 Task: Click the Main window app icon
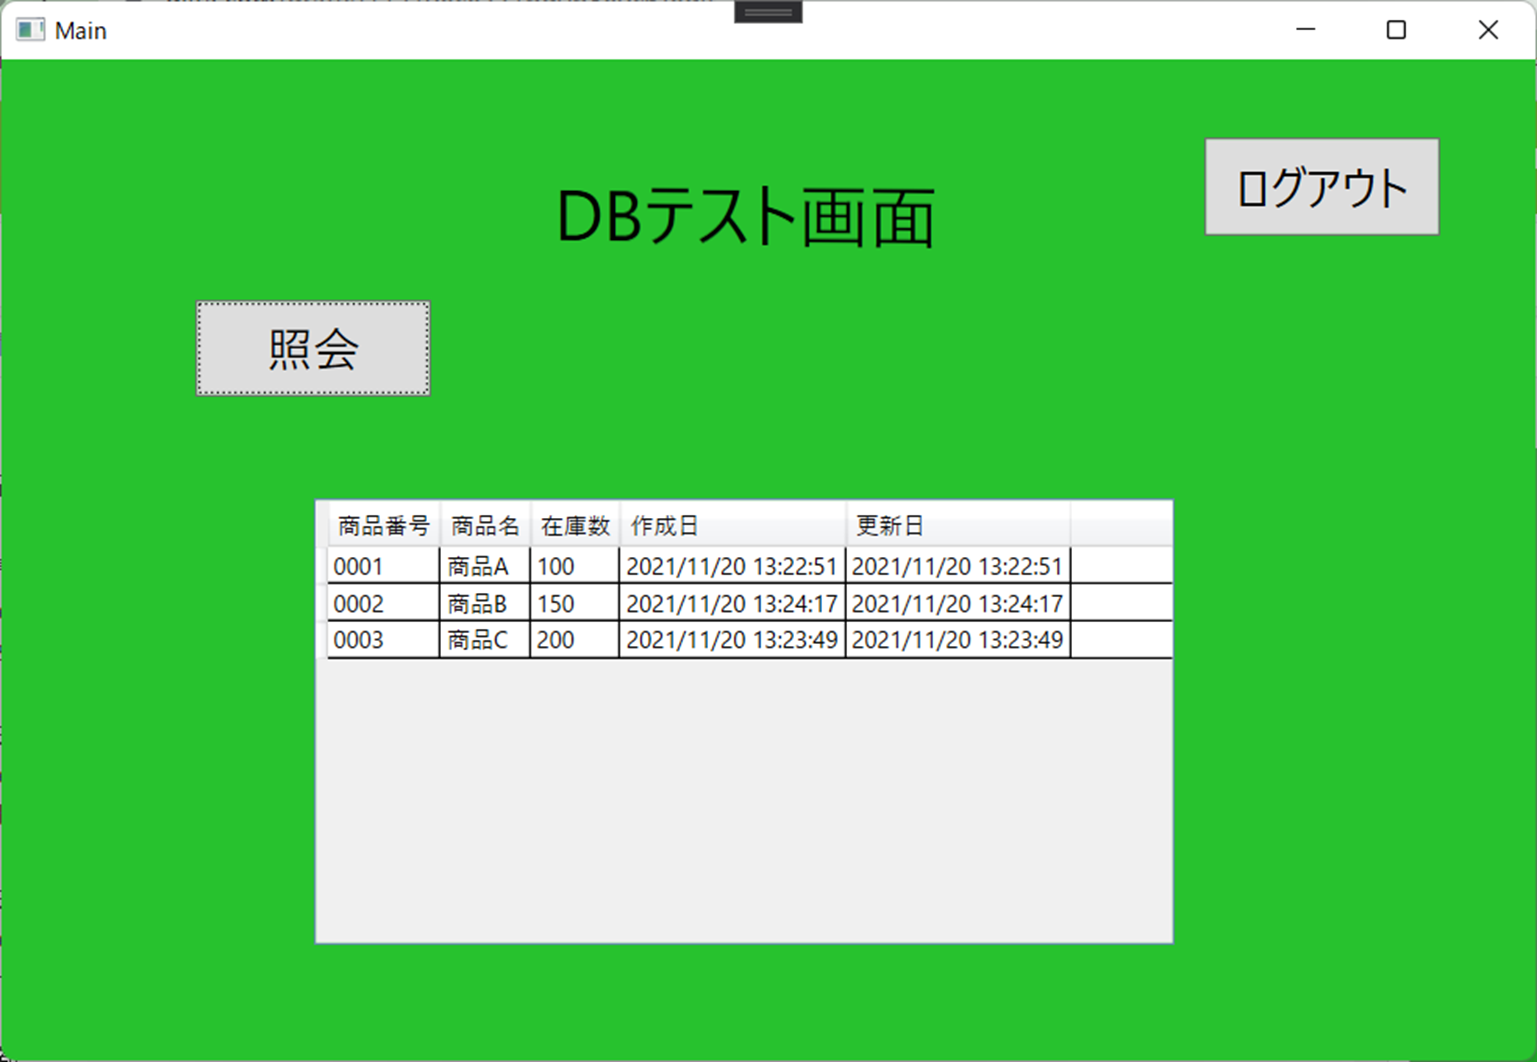point(30,30)
